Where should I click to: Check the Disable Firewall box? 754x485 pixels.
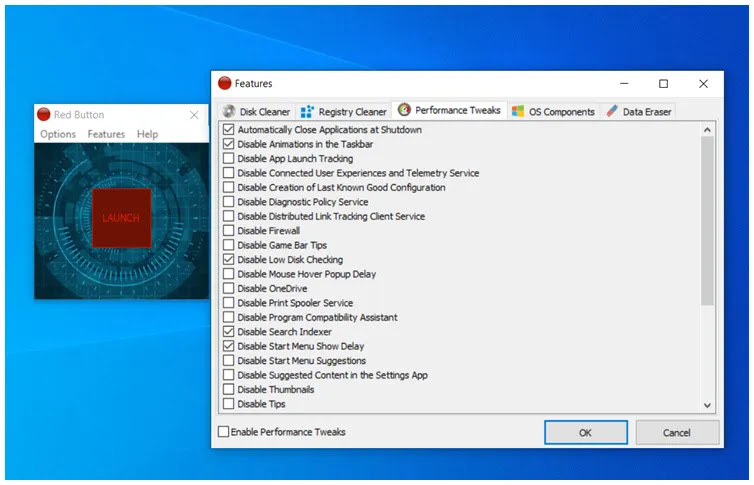[229, 230]
